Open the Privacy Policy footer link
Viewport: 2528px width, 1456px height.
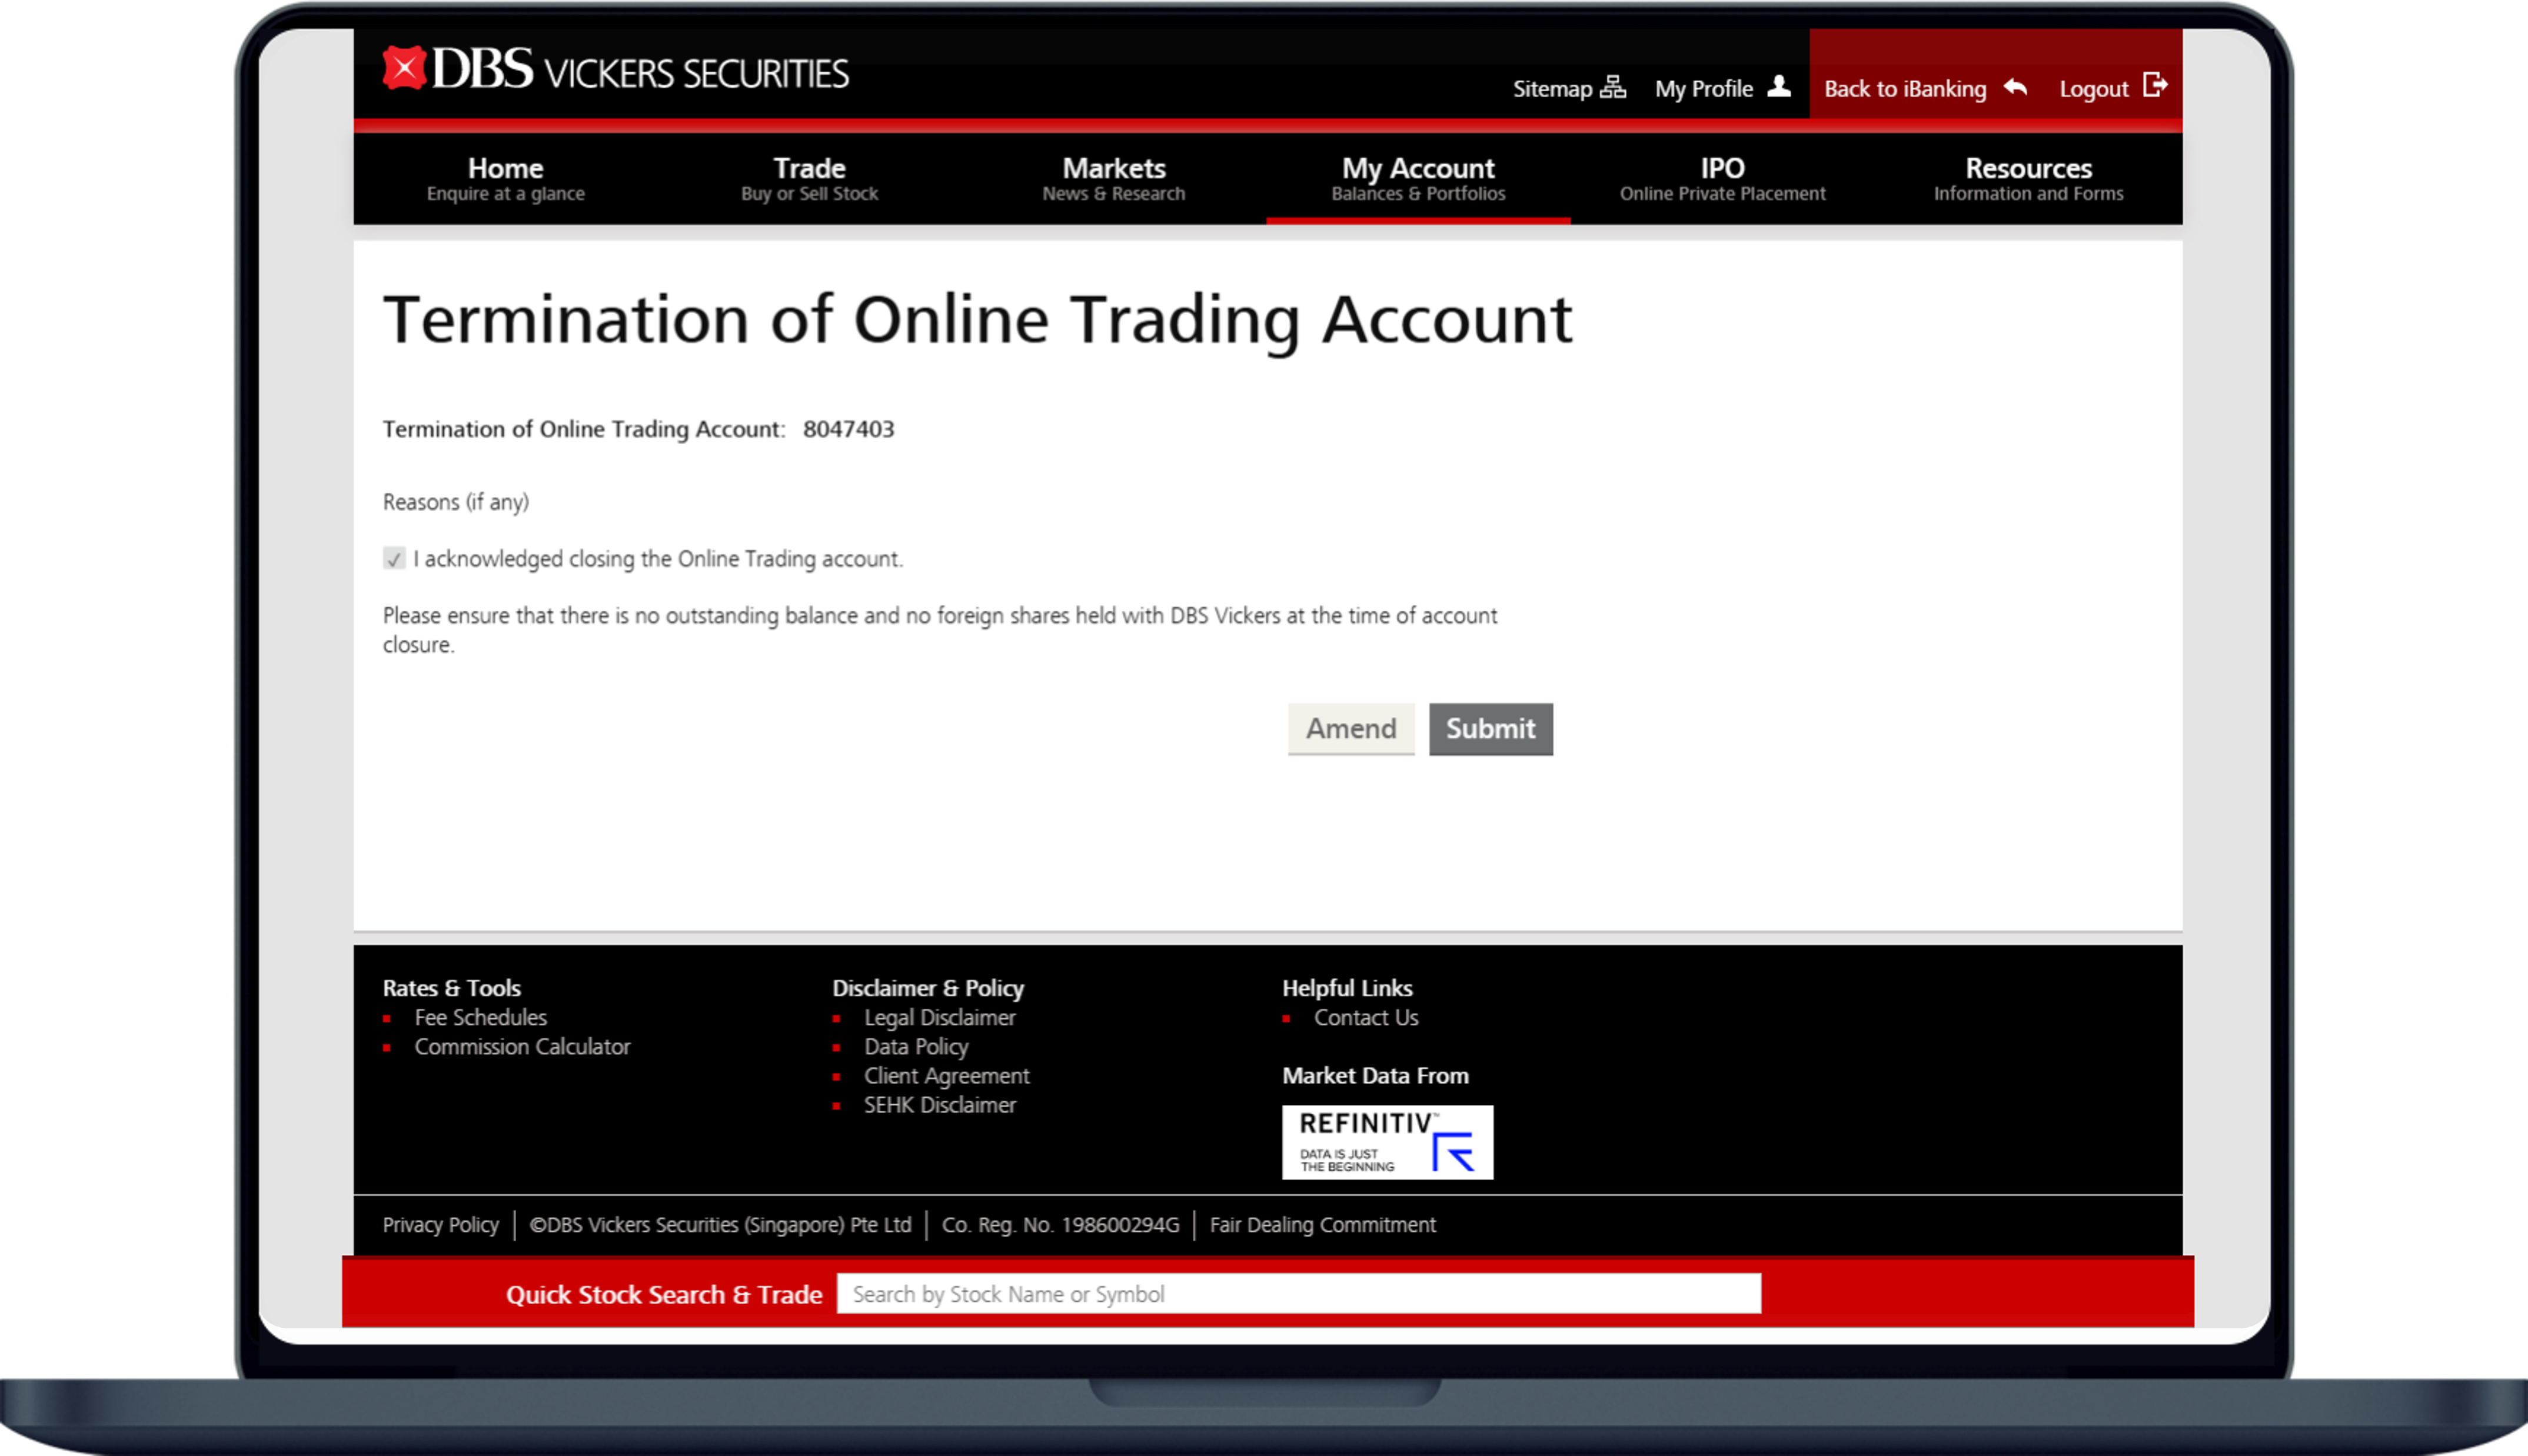click(x=441, y=1225)
